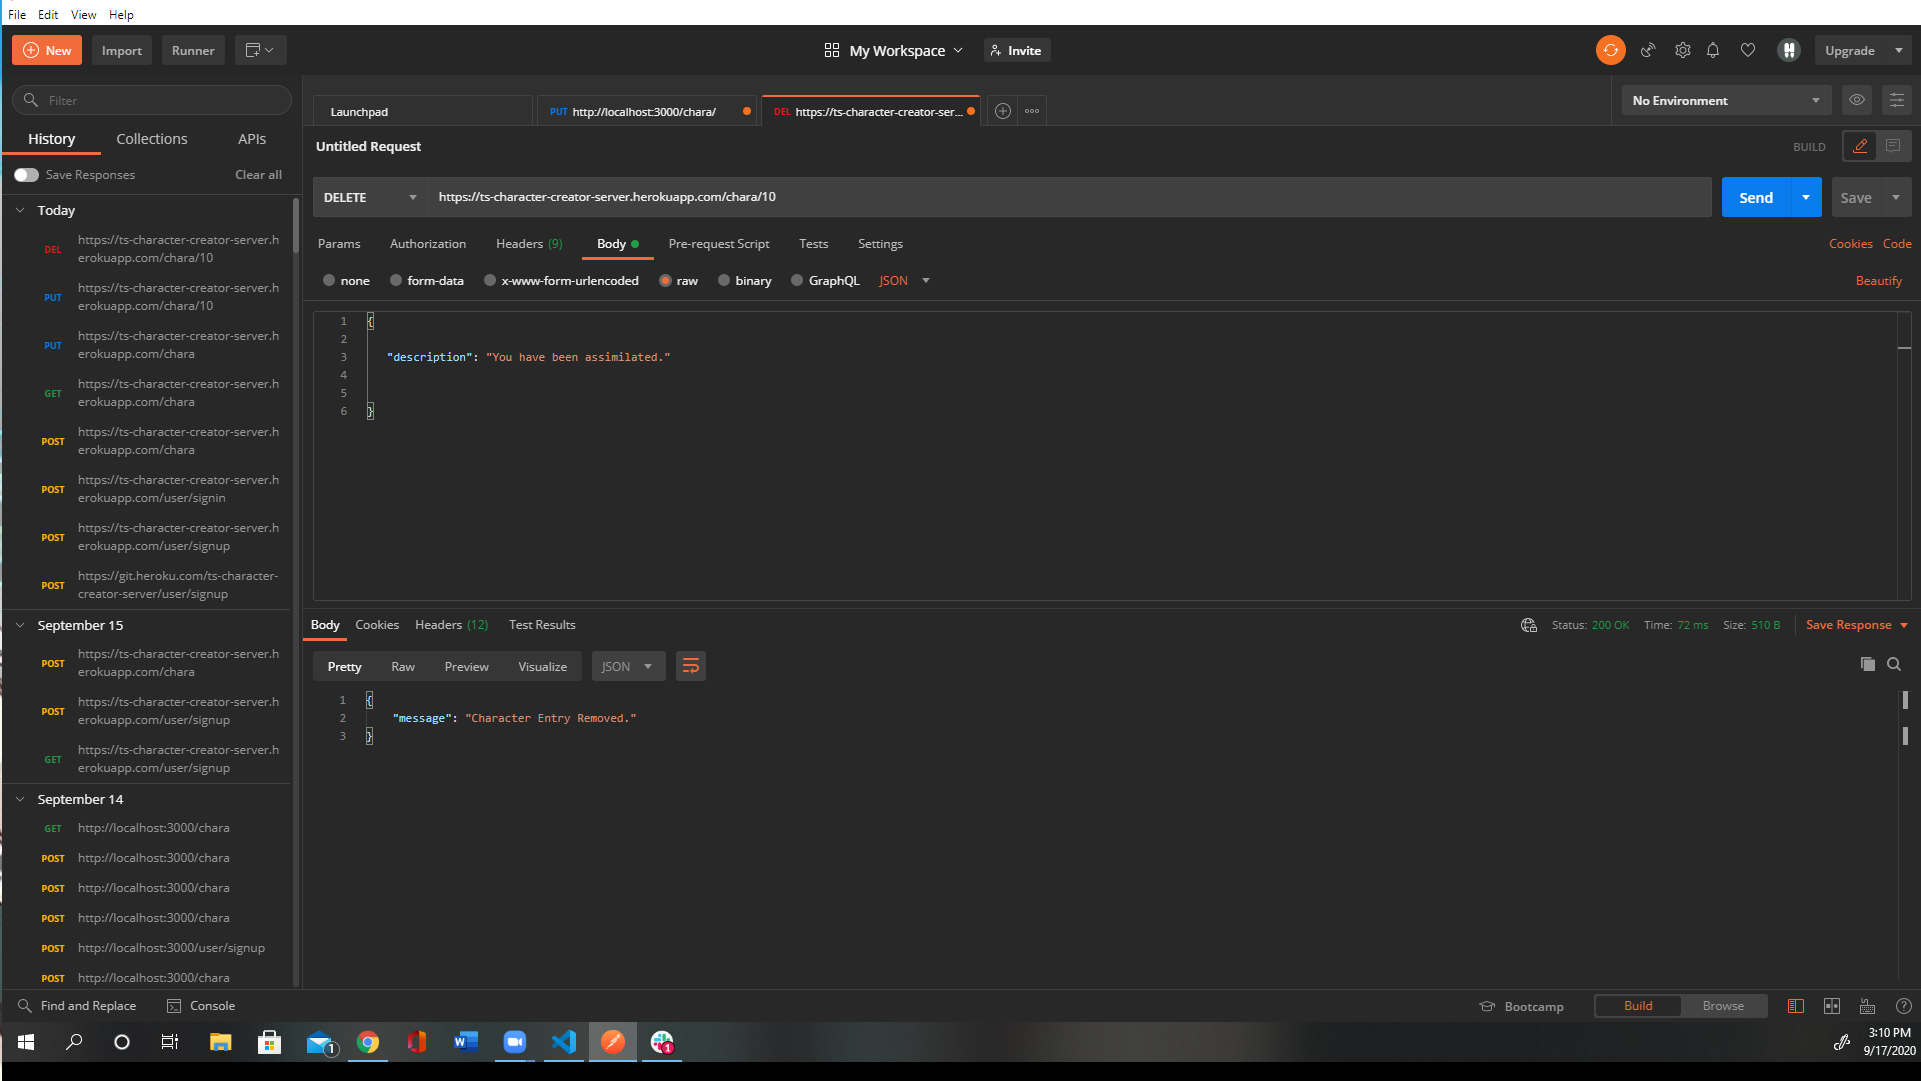Open new tab with plus icon
Screen dimensions: 1921x1081
[x=1003, y=111]
